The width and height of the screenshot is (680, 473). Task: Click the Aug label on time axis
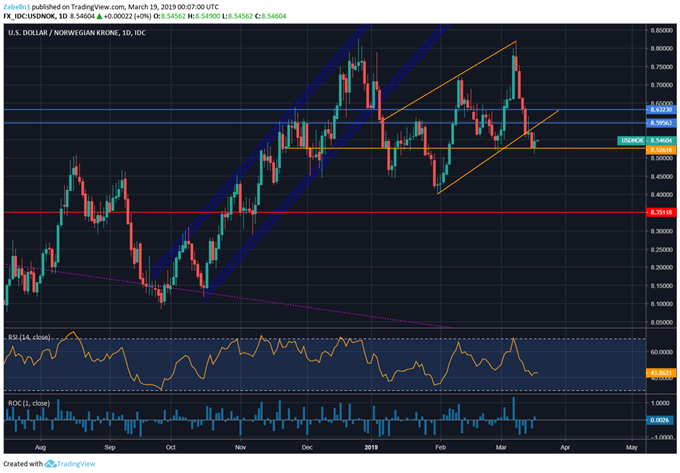(40, 447)
